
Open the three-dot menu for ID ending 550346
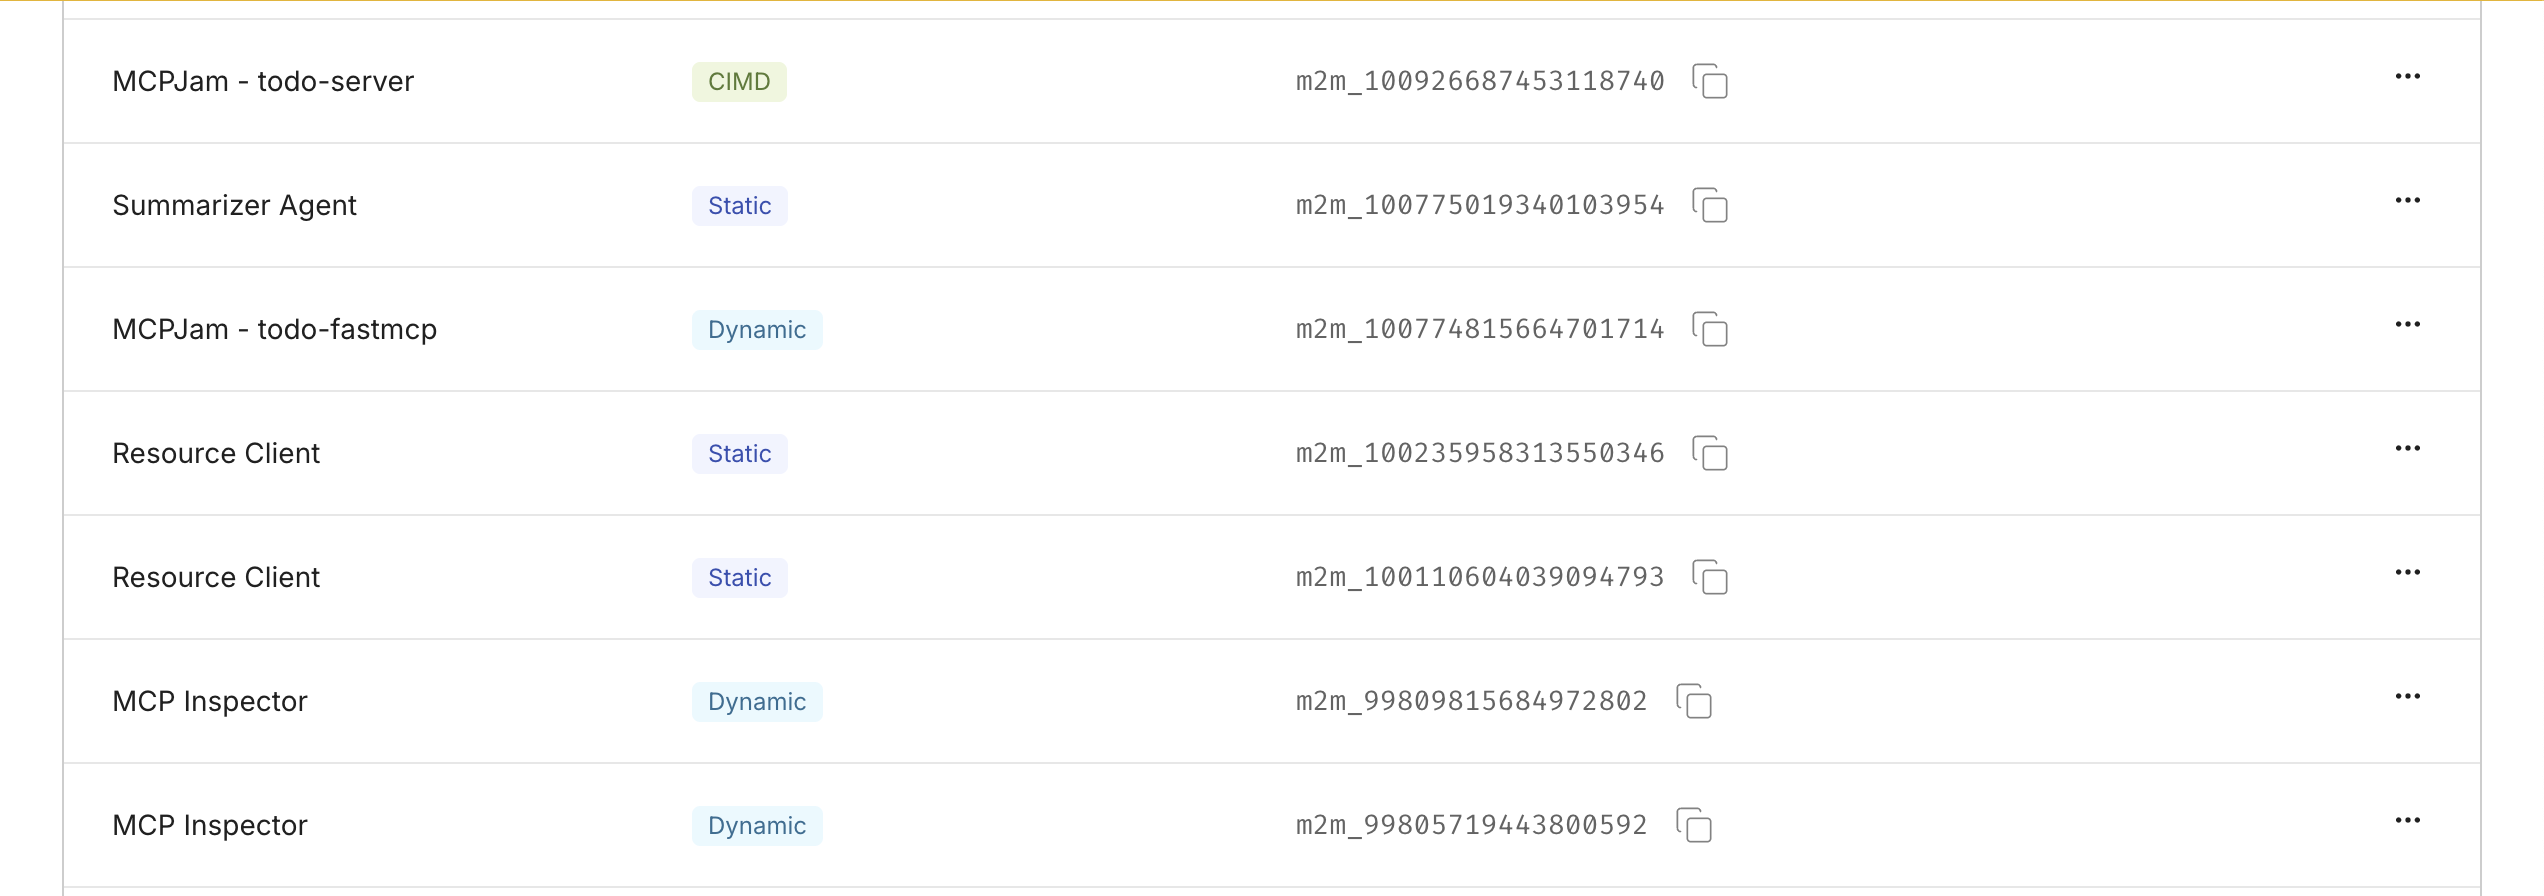pos(2407,449)
